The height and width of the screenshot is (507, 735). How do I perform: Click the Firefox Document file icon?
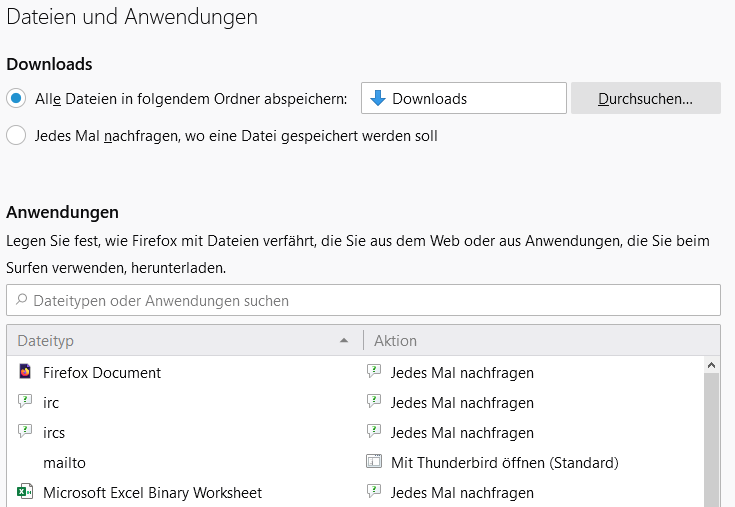25,372
